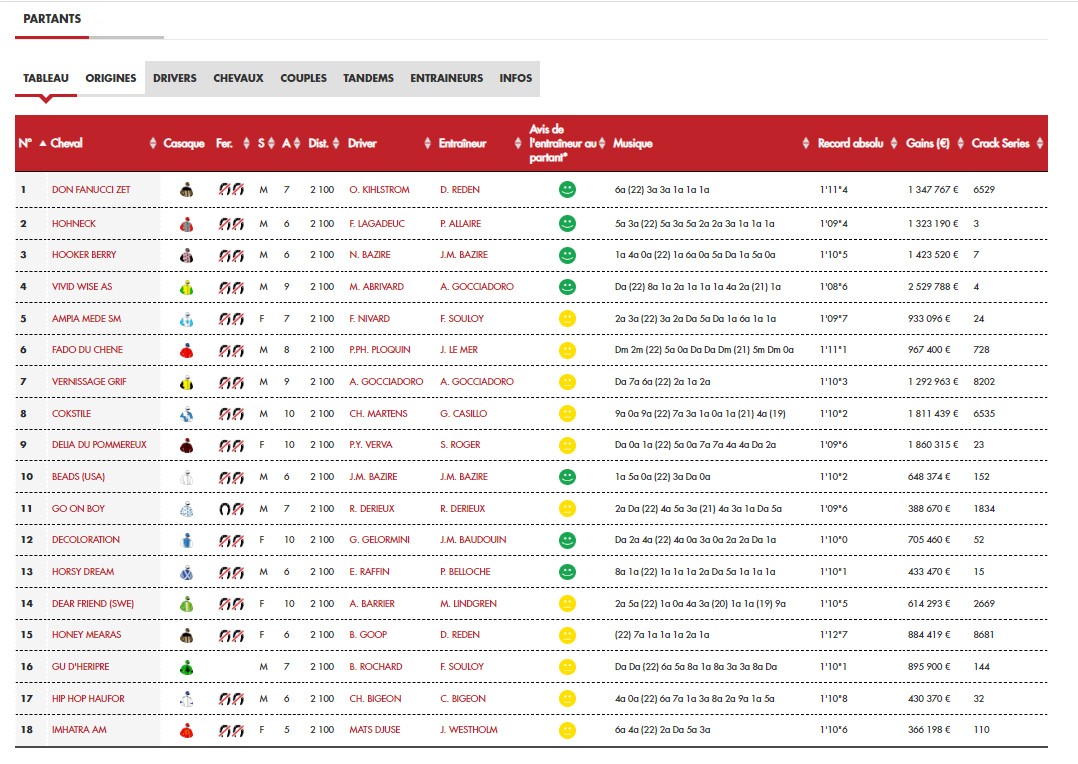1078x764 pixels.
Task: Click horseshoe icons in HORSY DREAM row
Action: [231, 572]
